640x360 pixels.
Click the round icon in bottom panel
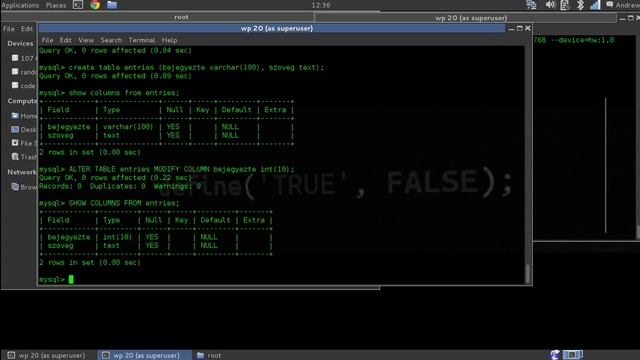point(555,355)
